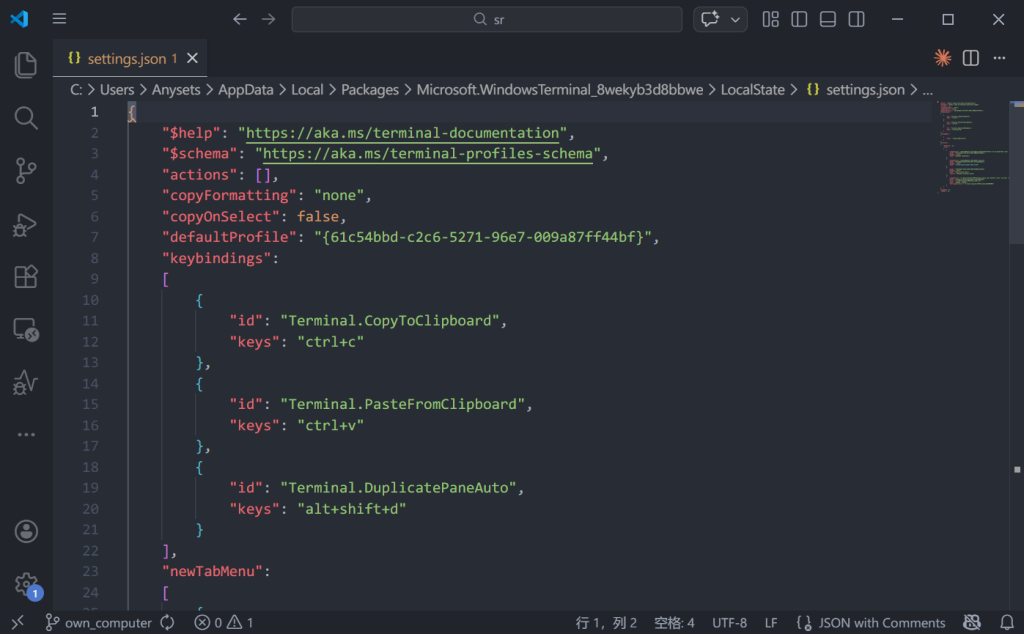This screenshot has height=634, width=1024.
Task: Toggle the primary side bar layout button
Action: [x=799, y=20]
